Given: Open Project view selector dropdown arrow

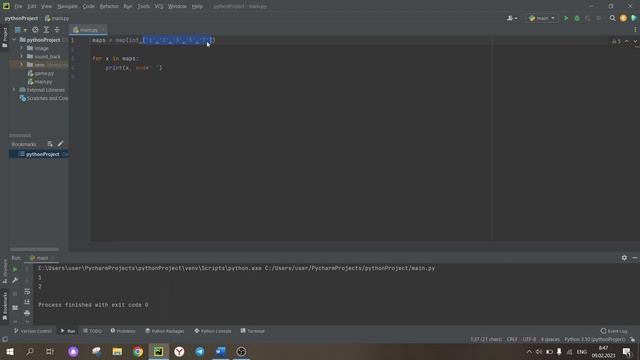Looking at the screenshot, I should click(25, 30).
